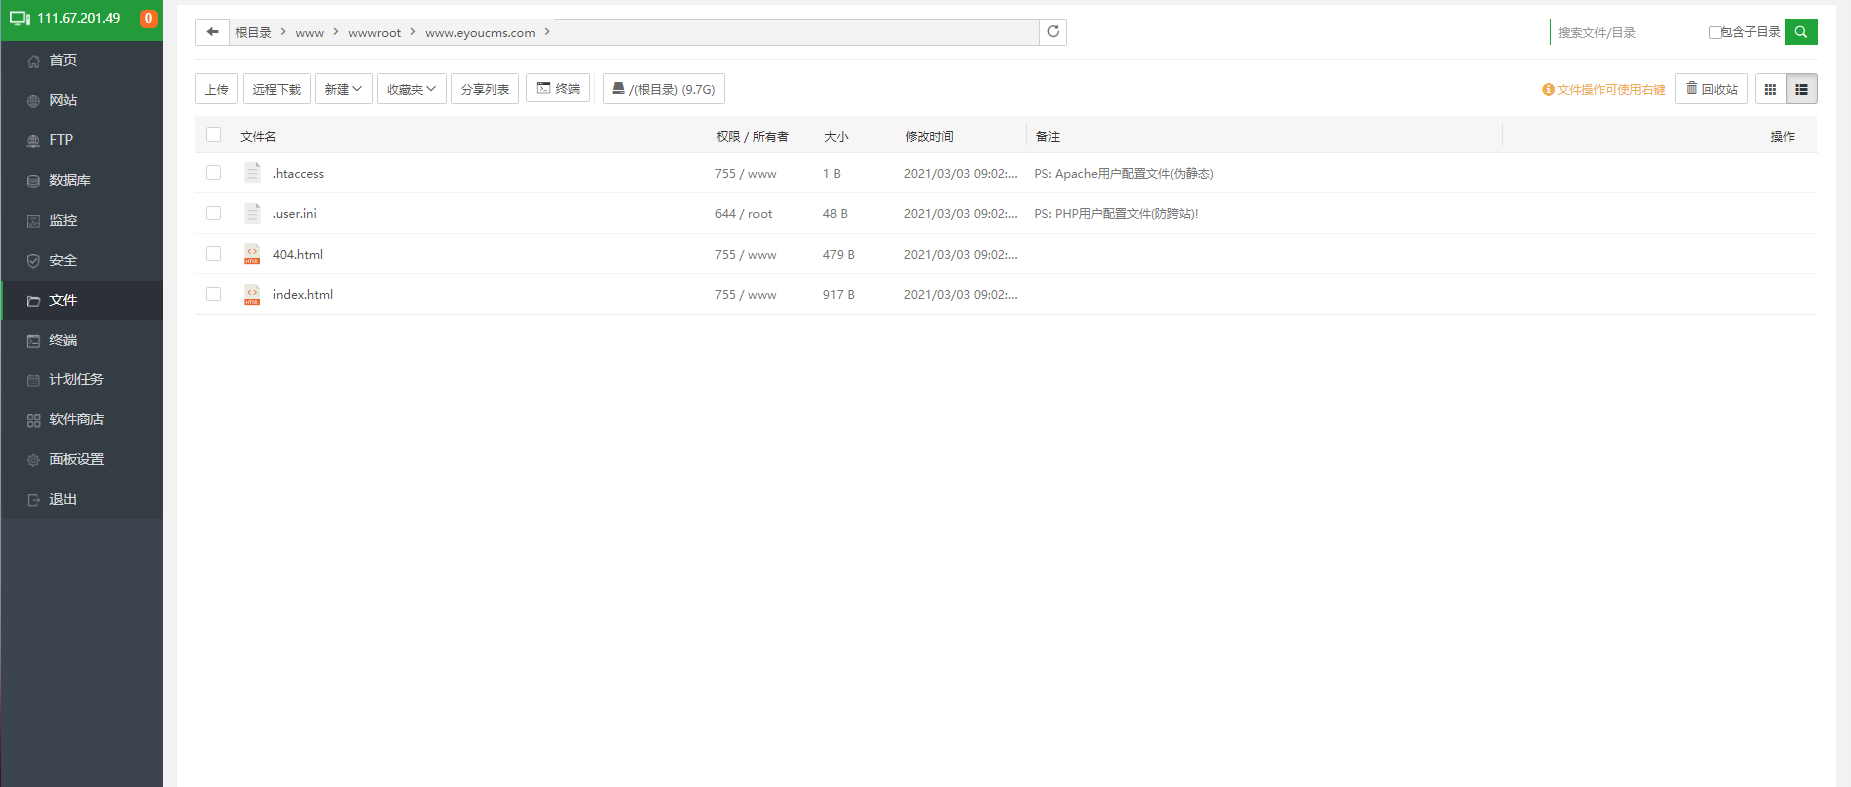Tick the checkbox for index.html
The width and height of the screenshot is (1851, 787).
213,294
